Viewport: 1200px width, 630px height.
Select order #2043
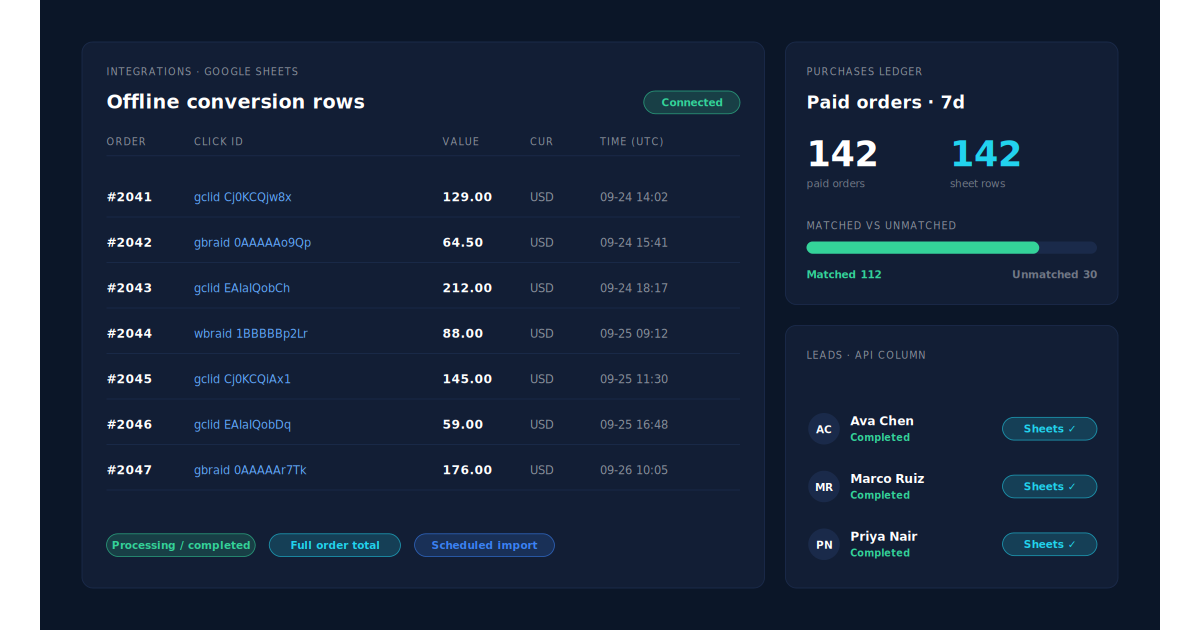tap(130, 288)
